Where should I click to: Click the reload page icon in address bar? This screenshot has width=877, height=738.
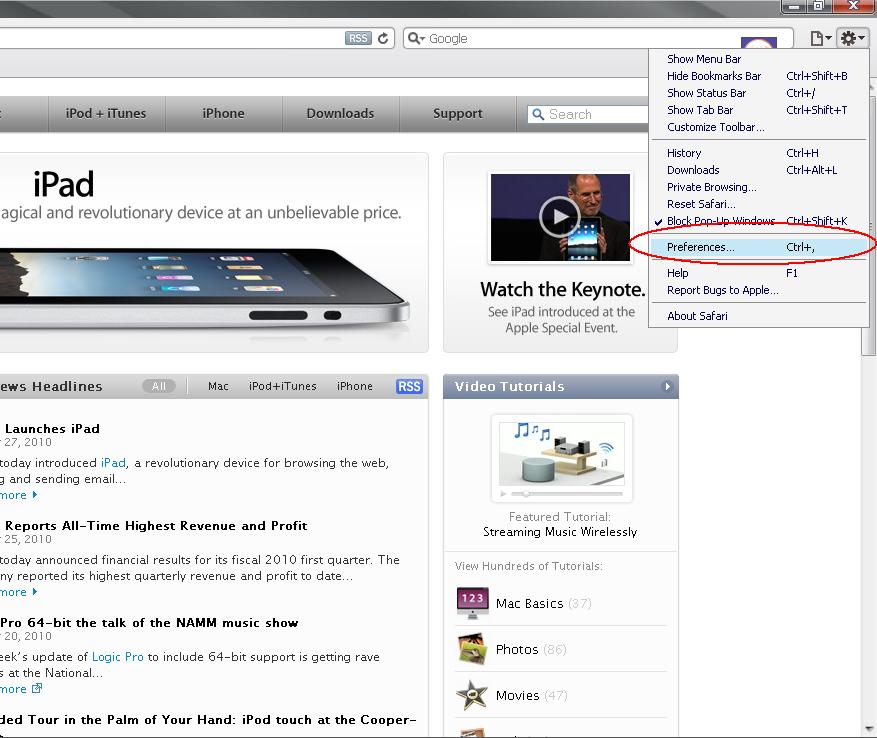(385, 38)
